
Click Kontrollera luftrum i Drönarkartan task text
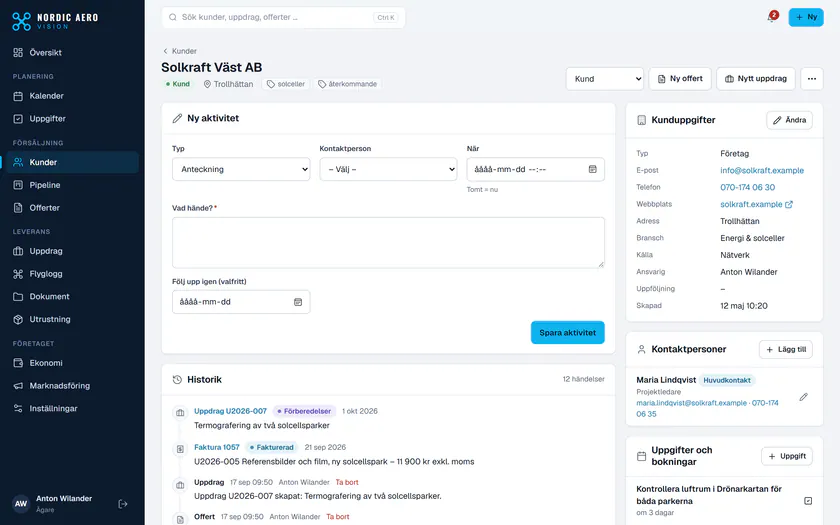point(709,495)
